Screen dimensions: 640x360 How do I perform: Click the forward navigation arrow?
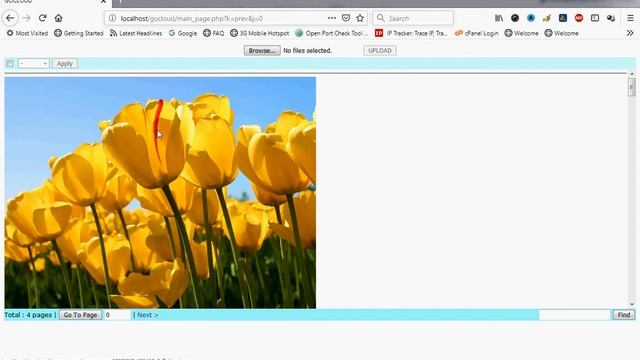pos(27,18)
